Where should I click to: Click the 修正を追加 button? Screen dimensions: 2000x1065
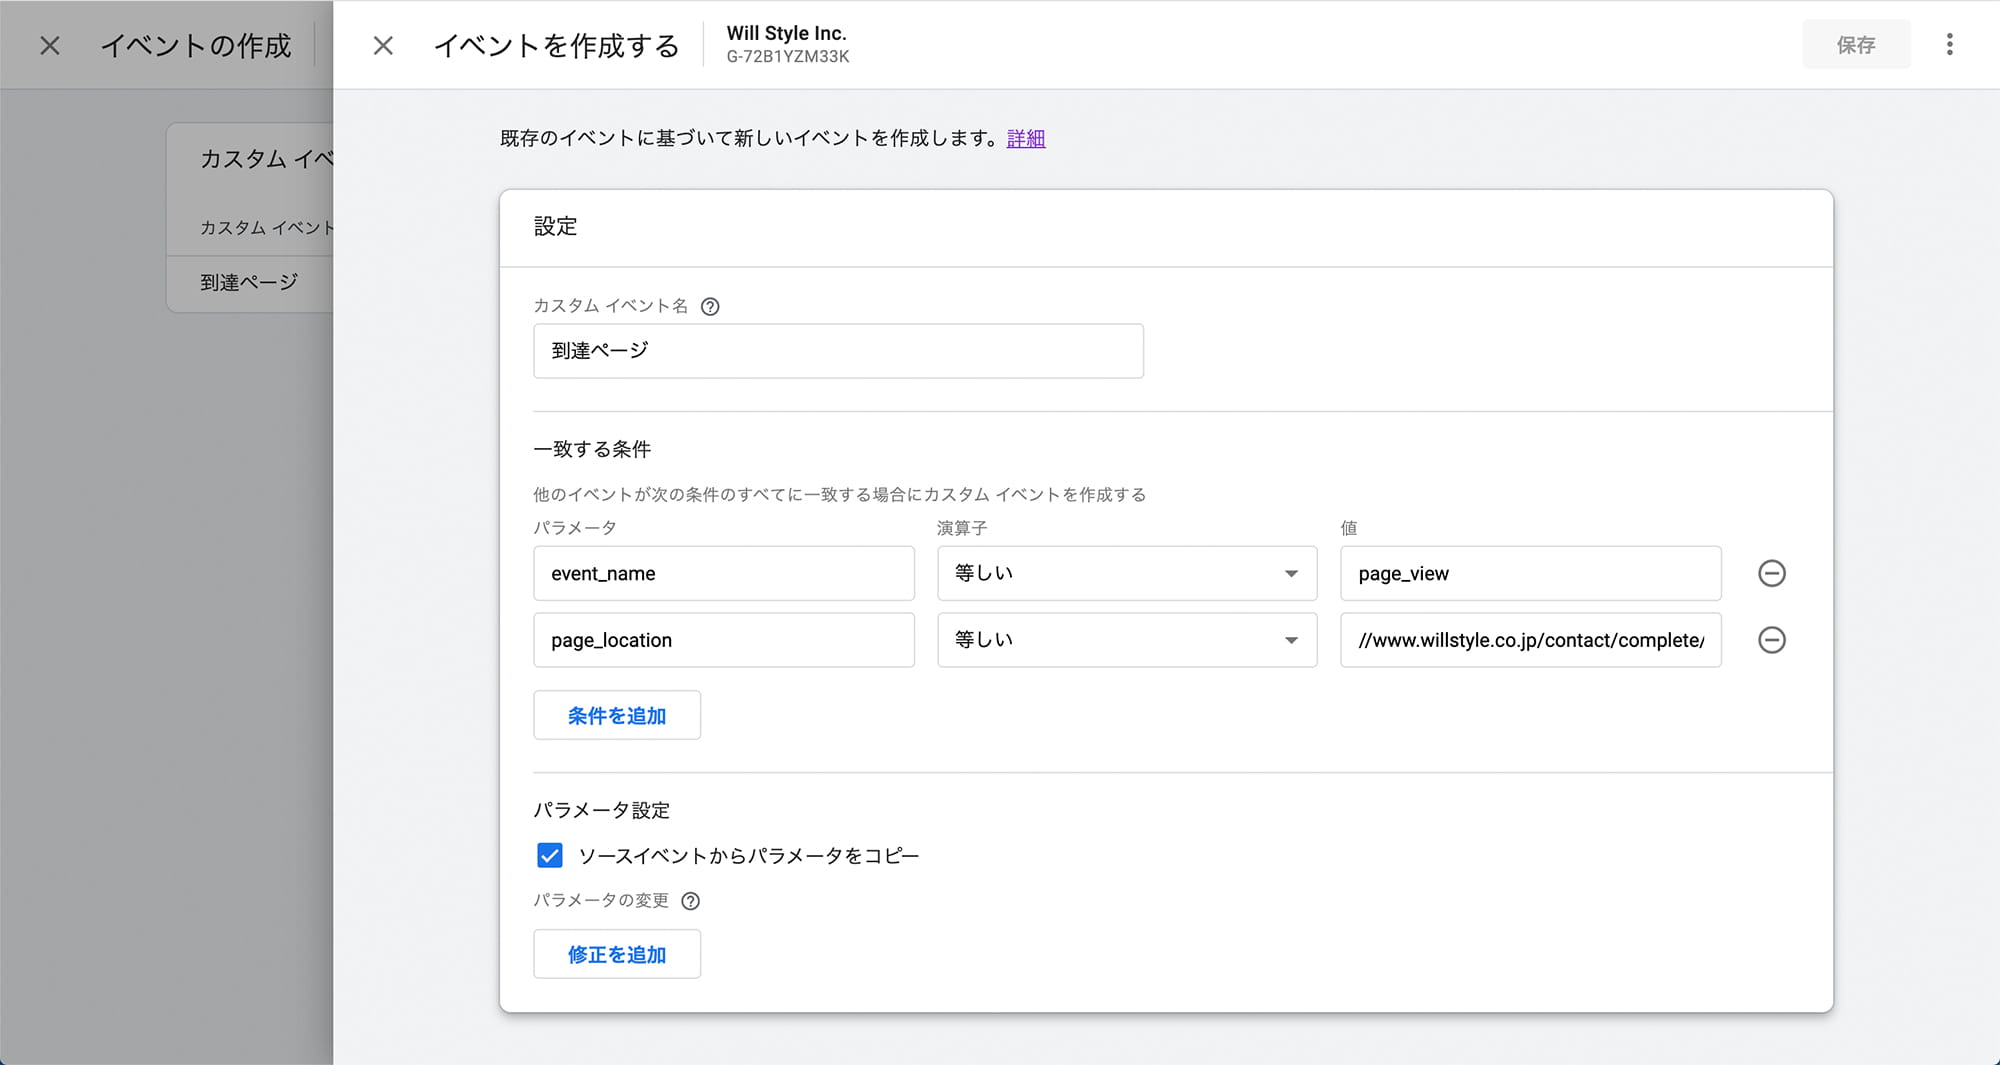click(616, 955)
